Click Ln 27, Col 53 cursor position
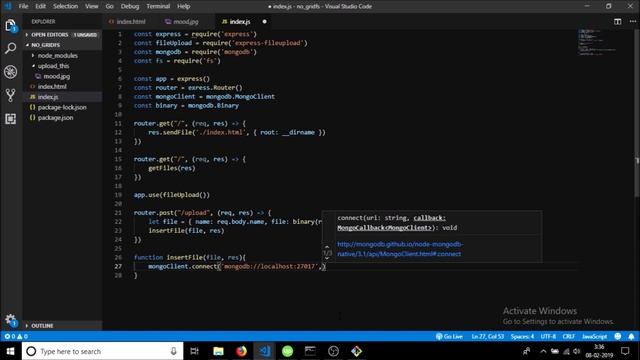640x360 pixels. [x=487, y=336]
